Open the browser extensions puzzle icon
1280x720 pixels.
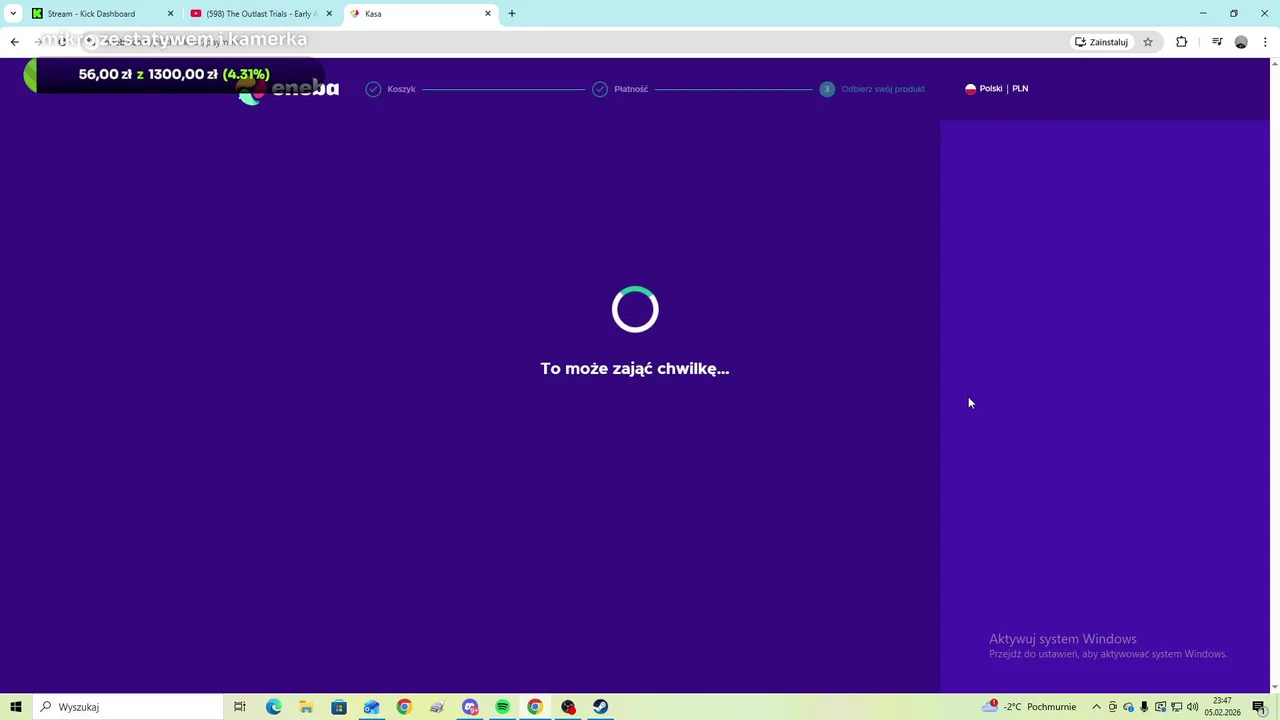(x=1182, y=42)
